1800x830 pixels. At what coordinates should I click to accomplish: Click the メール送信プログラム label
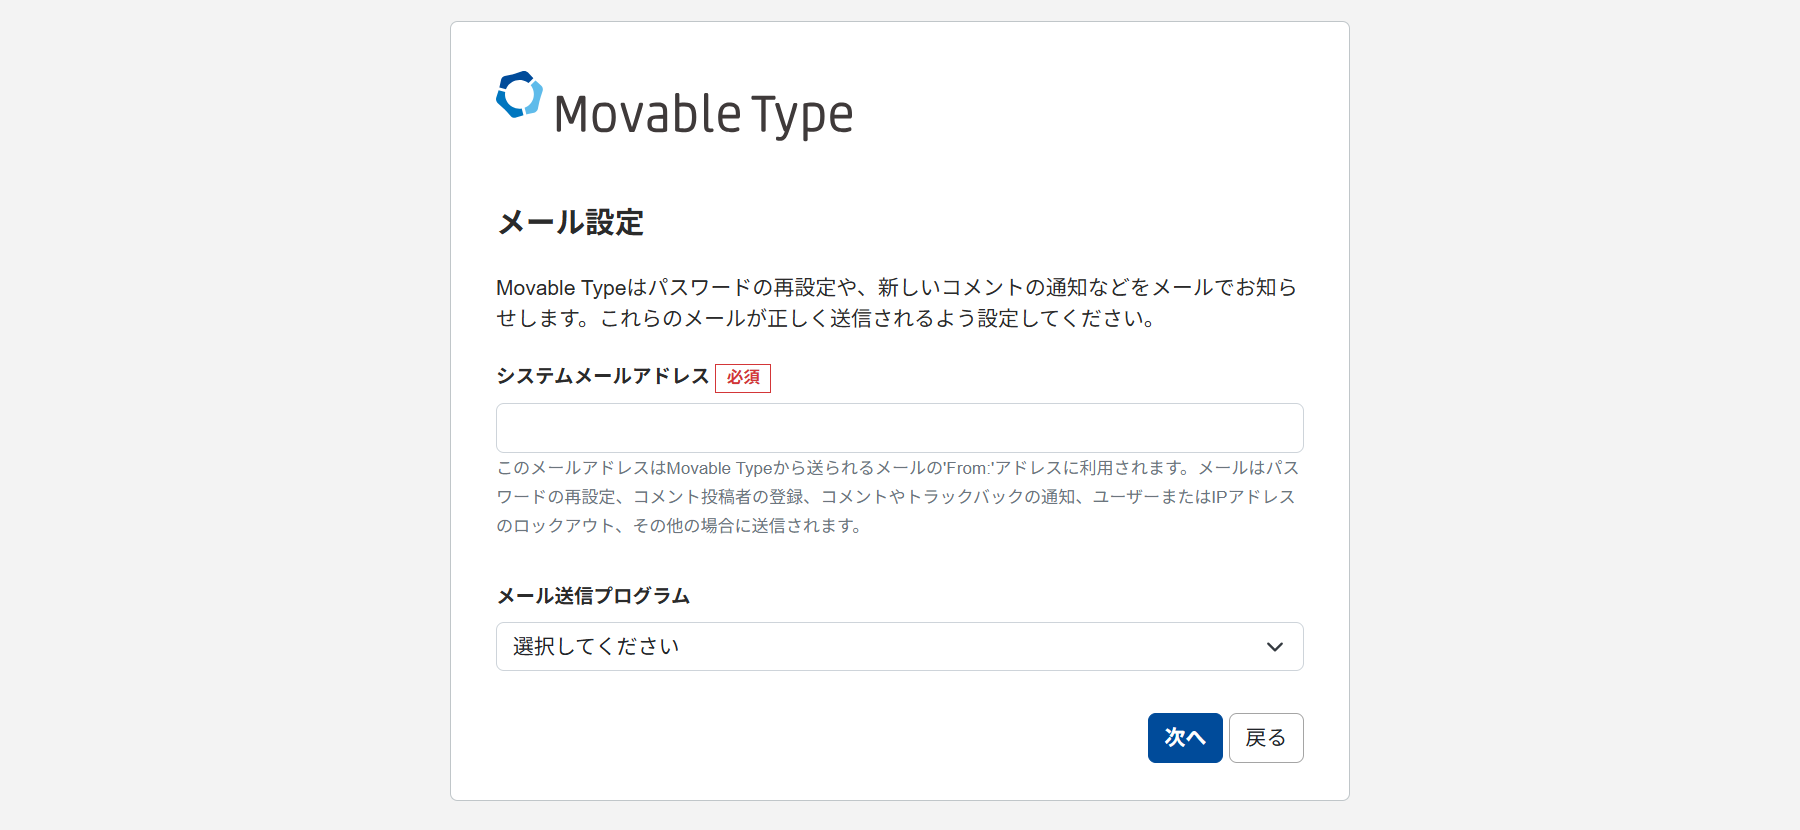[593, 596]
